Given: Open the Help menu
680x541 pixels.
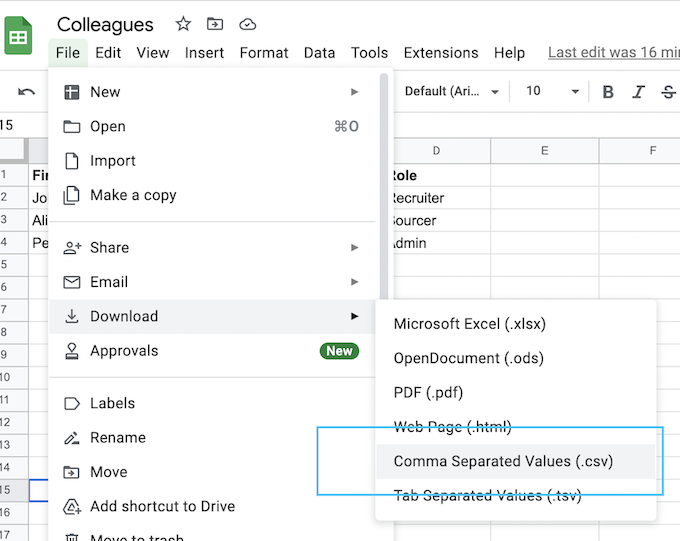Looking at the screenshot, I should click(509, 53).
